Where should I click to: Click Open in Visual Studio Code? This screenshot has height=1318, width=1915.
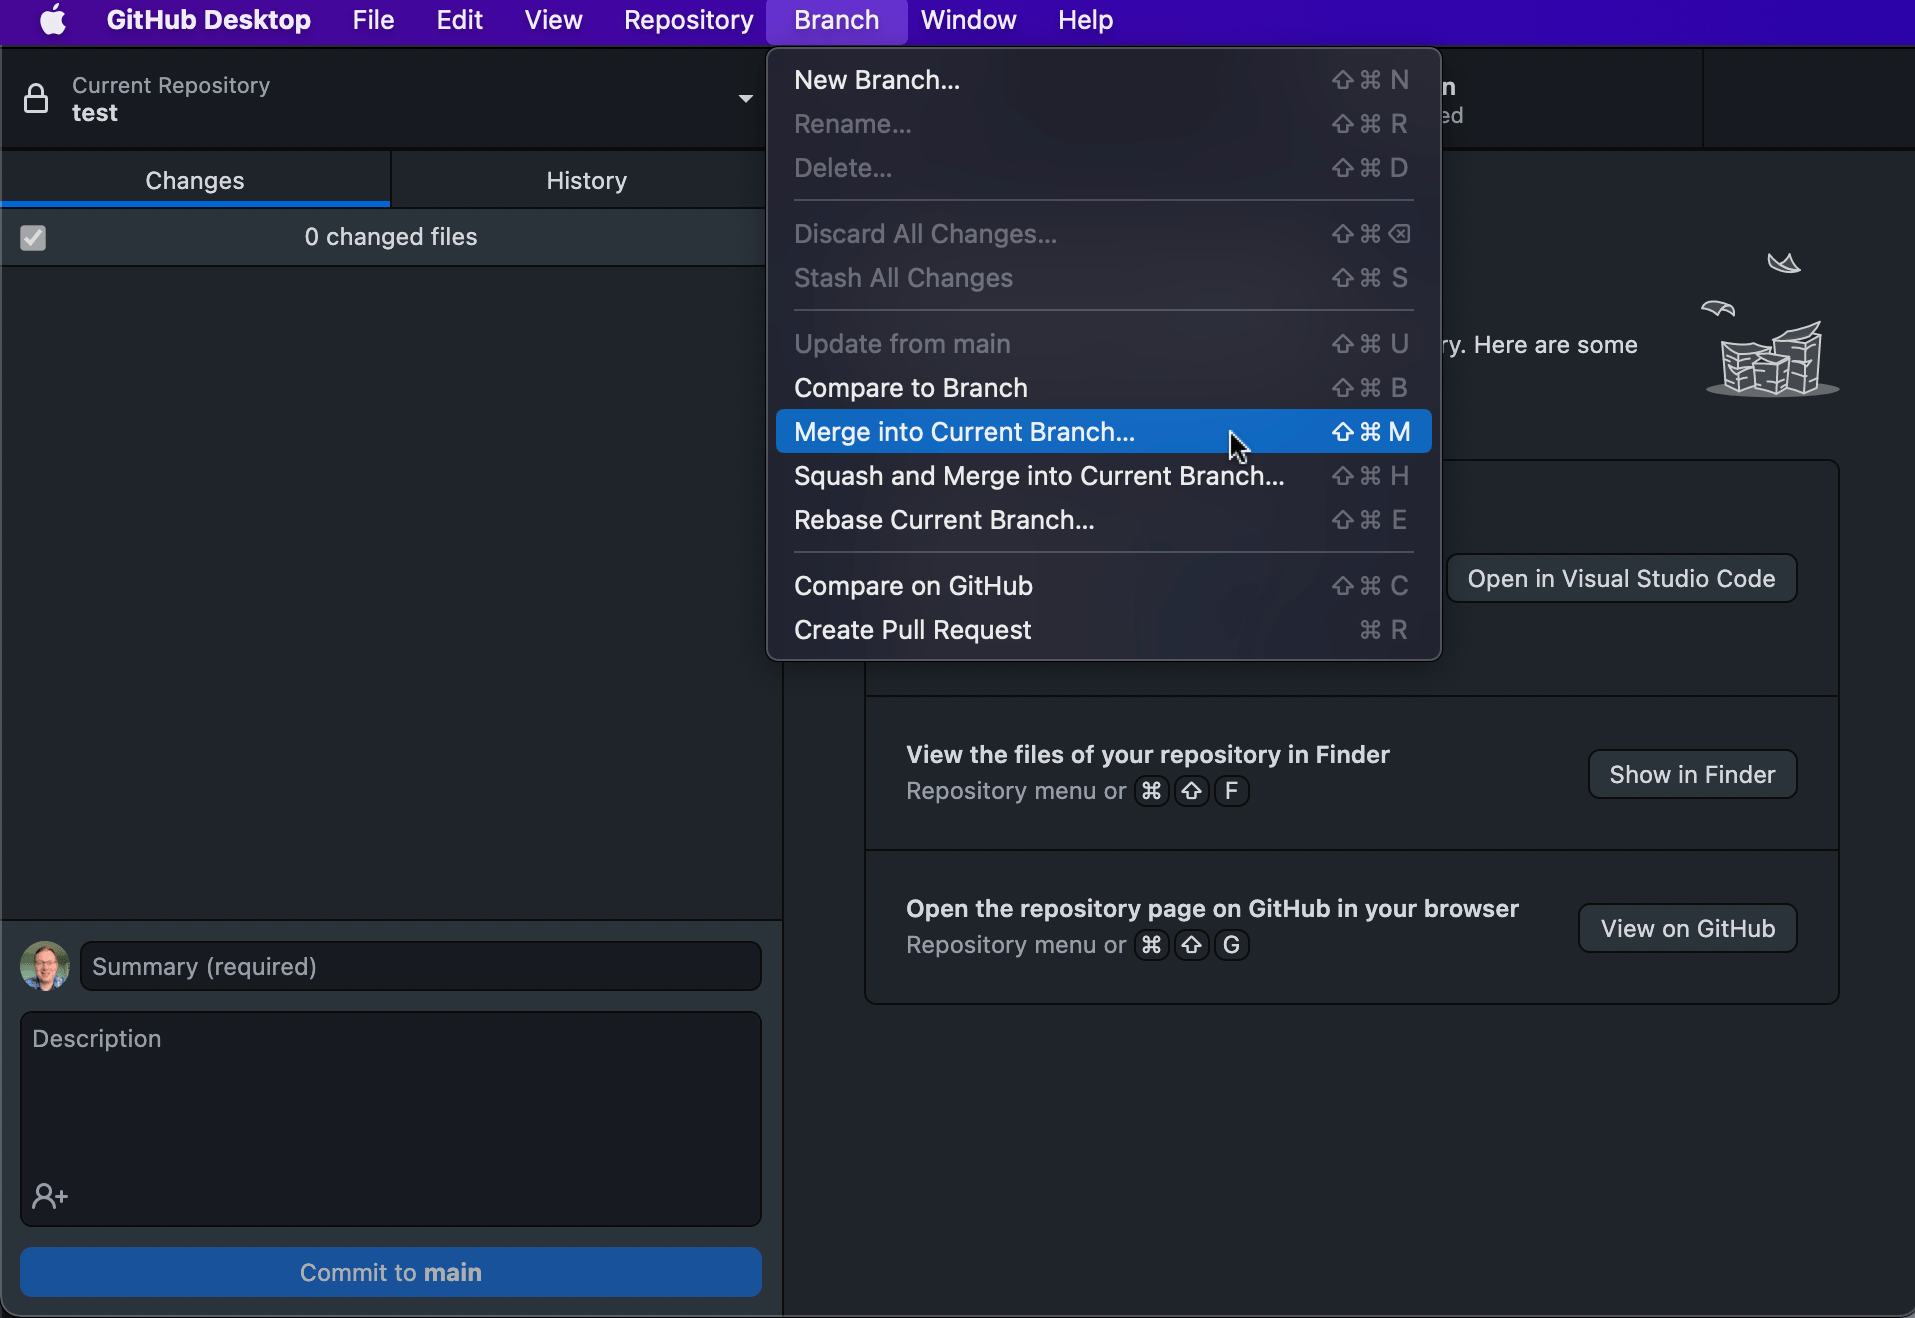(x=1620, y=578)
